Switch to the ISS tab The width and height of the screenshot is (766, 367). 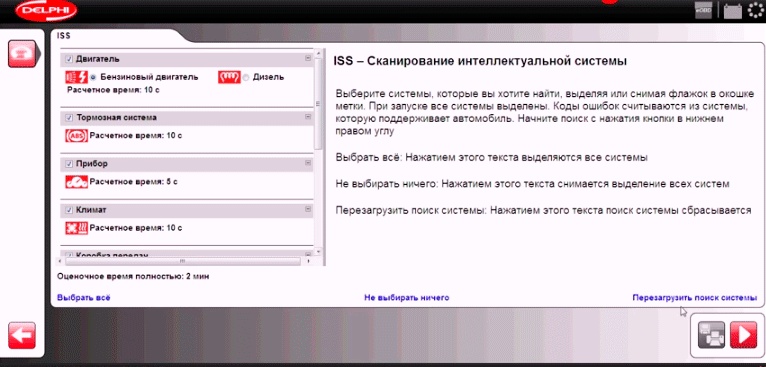coord(64,35)
